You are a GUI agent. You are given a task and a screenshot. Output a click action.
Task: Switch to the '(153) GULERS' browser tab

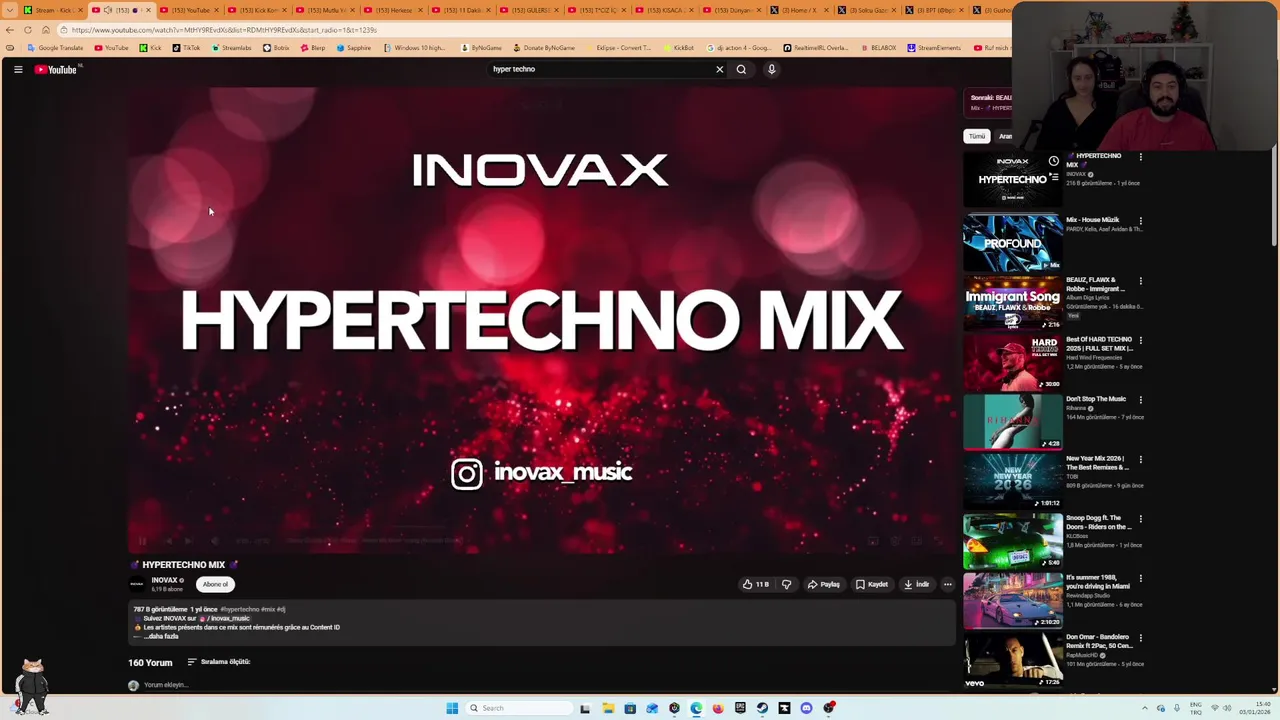529,10
